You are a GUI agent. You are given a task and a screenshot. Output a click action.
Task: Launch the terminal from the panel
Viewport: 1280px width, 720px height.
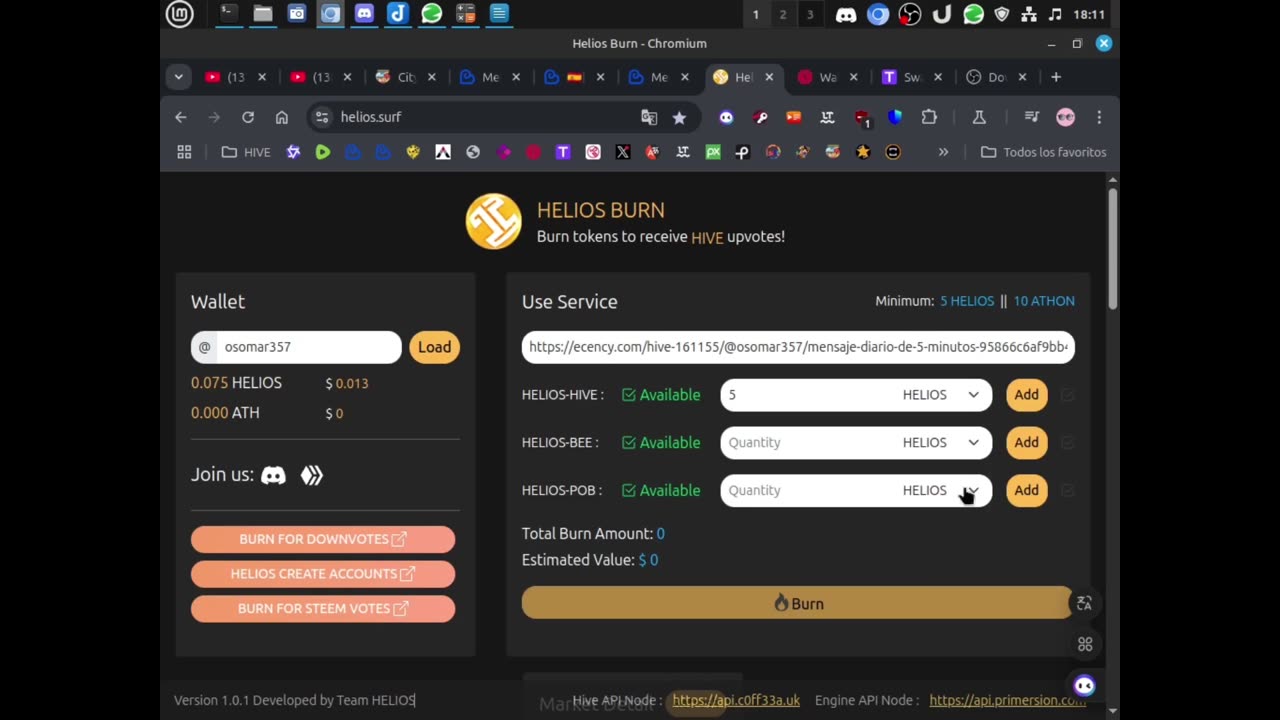pos(229,14)
